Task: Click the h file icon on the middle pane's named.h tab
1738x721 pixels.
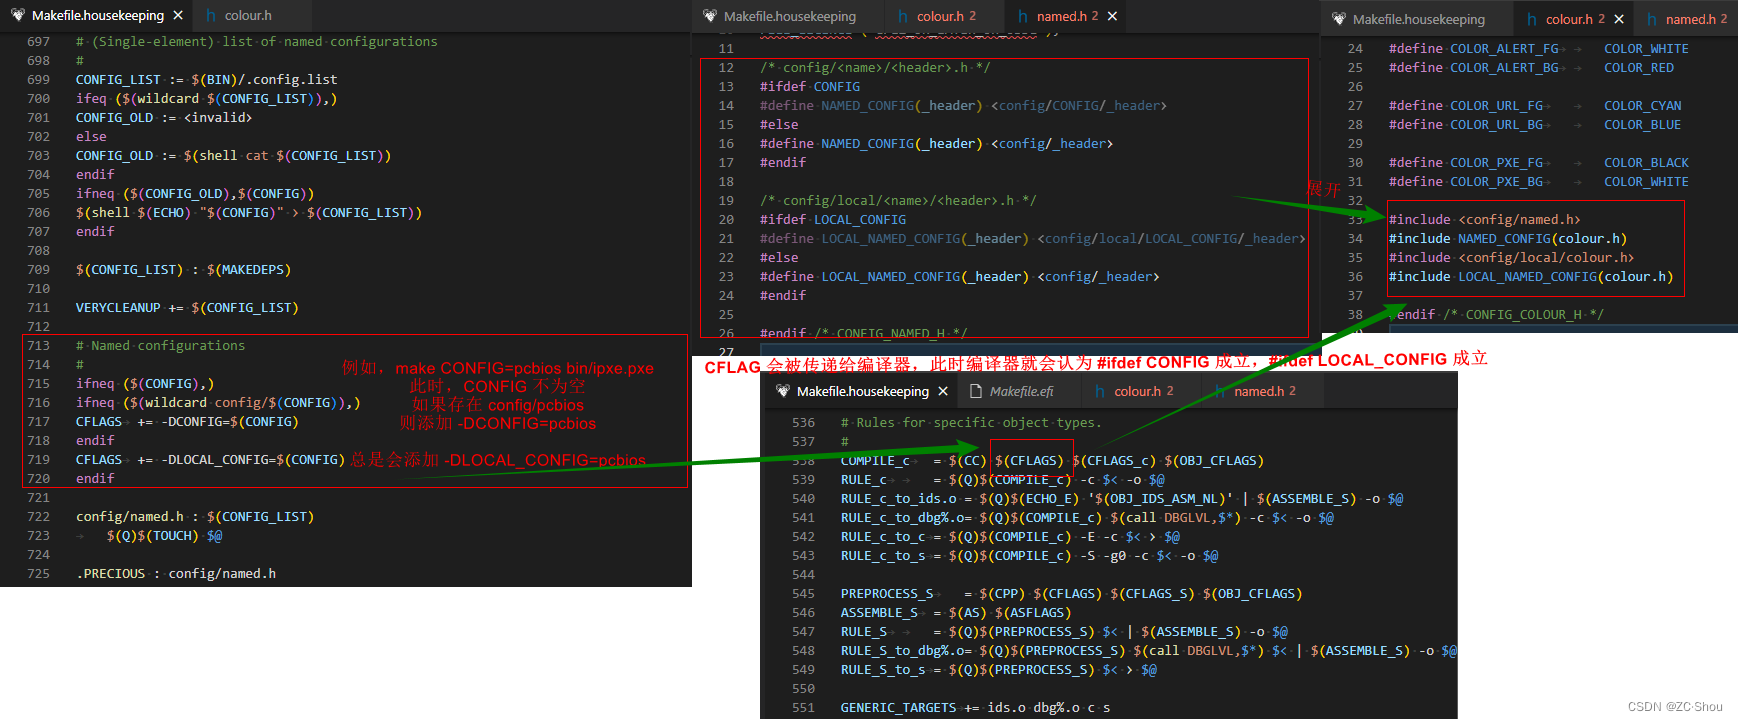Action: click(x=1023, y=16)
